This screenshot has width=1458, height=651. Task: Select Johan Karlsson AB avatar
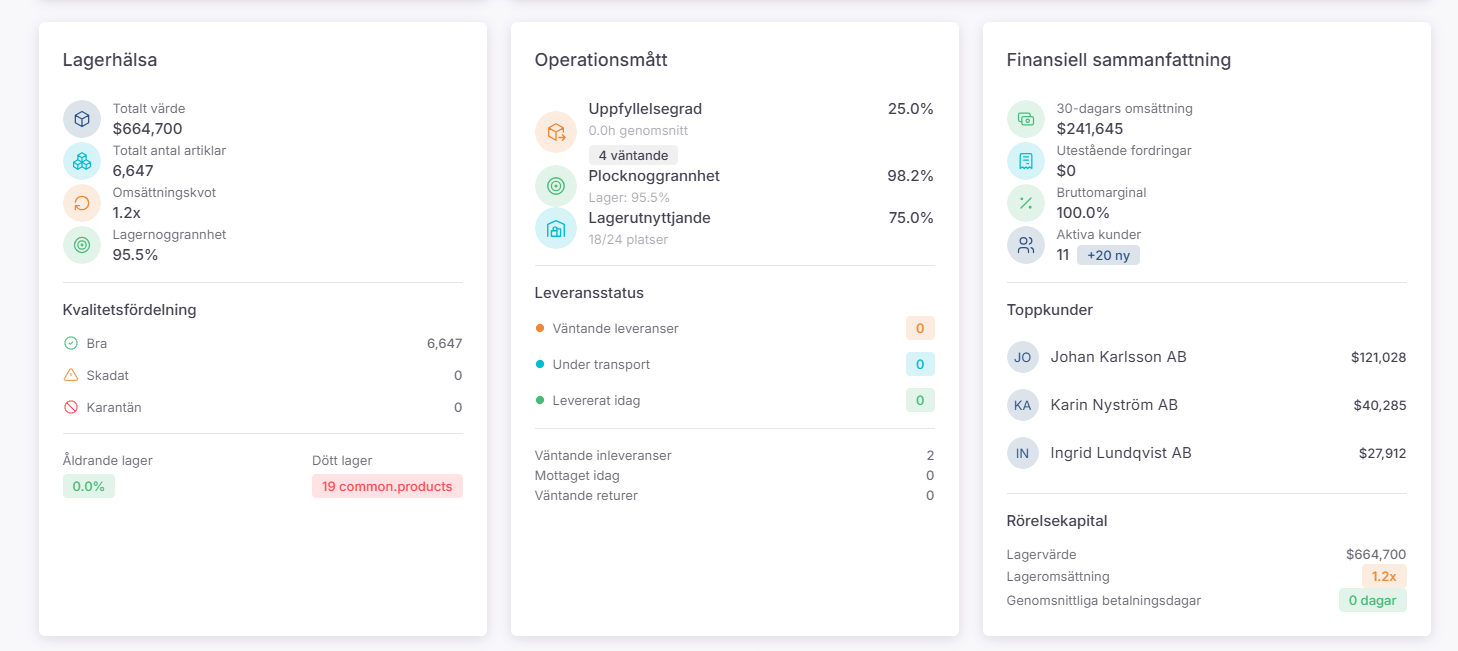(x=1023, y=357)
